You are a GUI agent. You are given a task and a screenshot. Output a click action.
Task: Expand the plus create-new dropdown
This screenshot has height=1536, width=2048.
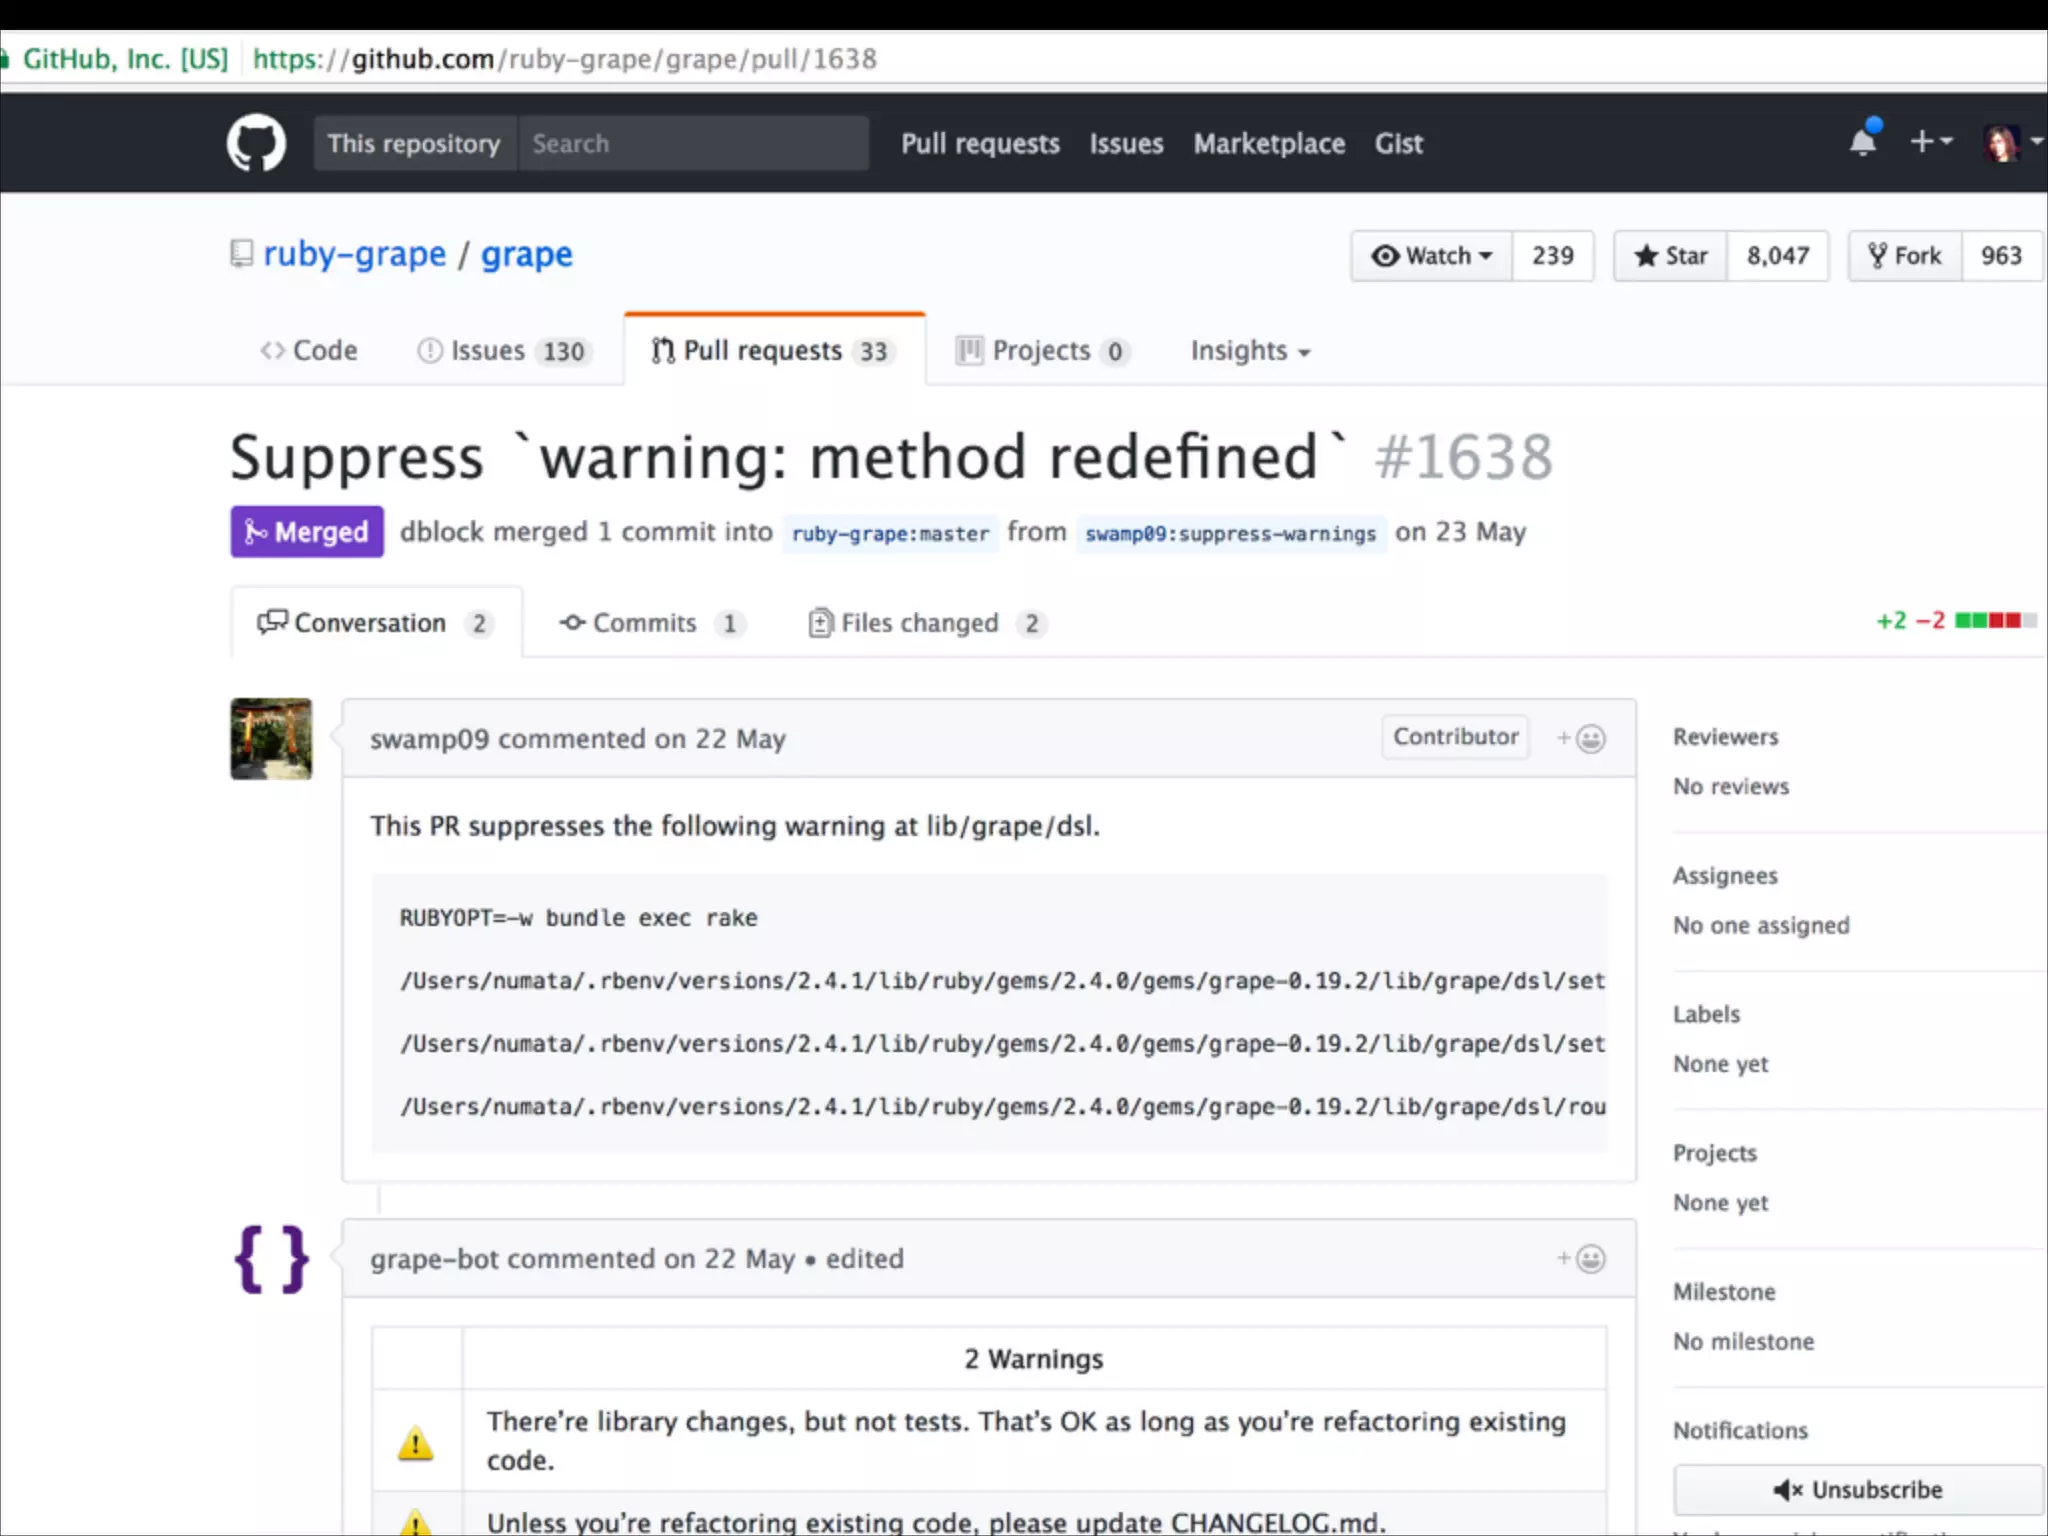1930,142
